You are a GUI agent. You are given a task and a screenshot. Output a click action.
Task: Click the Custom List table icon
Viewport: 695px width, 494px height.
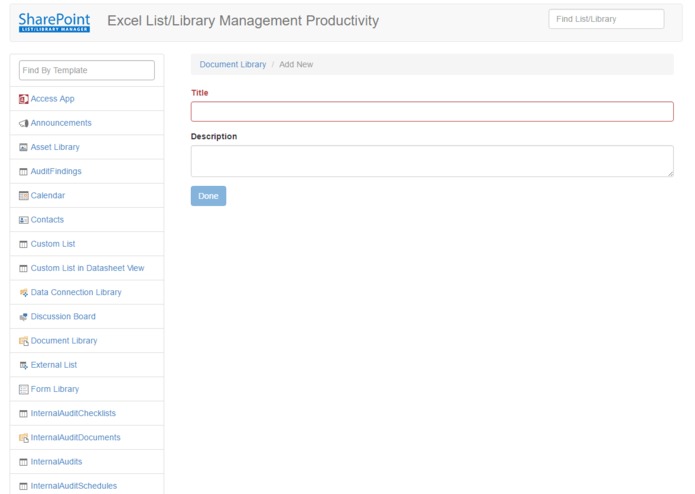pos(23,244)
